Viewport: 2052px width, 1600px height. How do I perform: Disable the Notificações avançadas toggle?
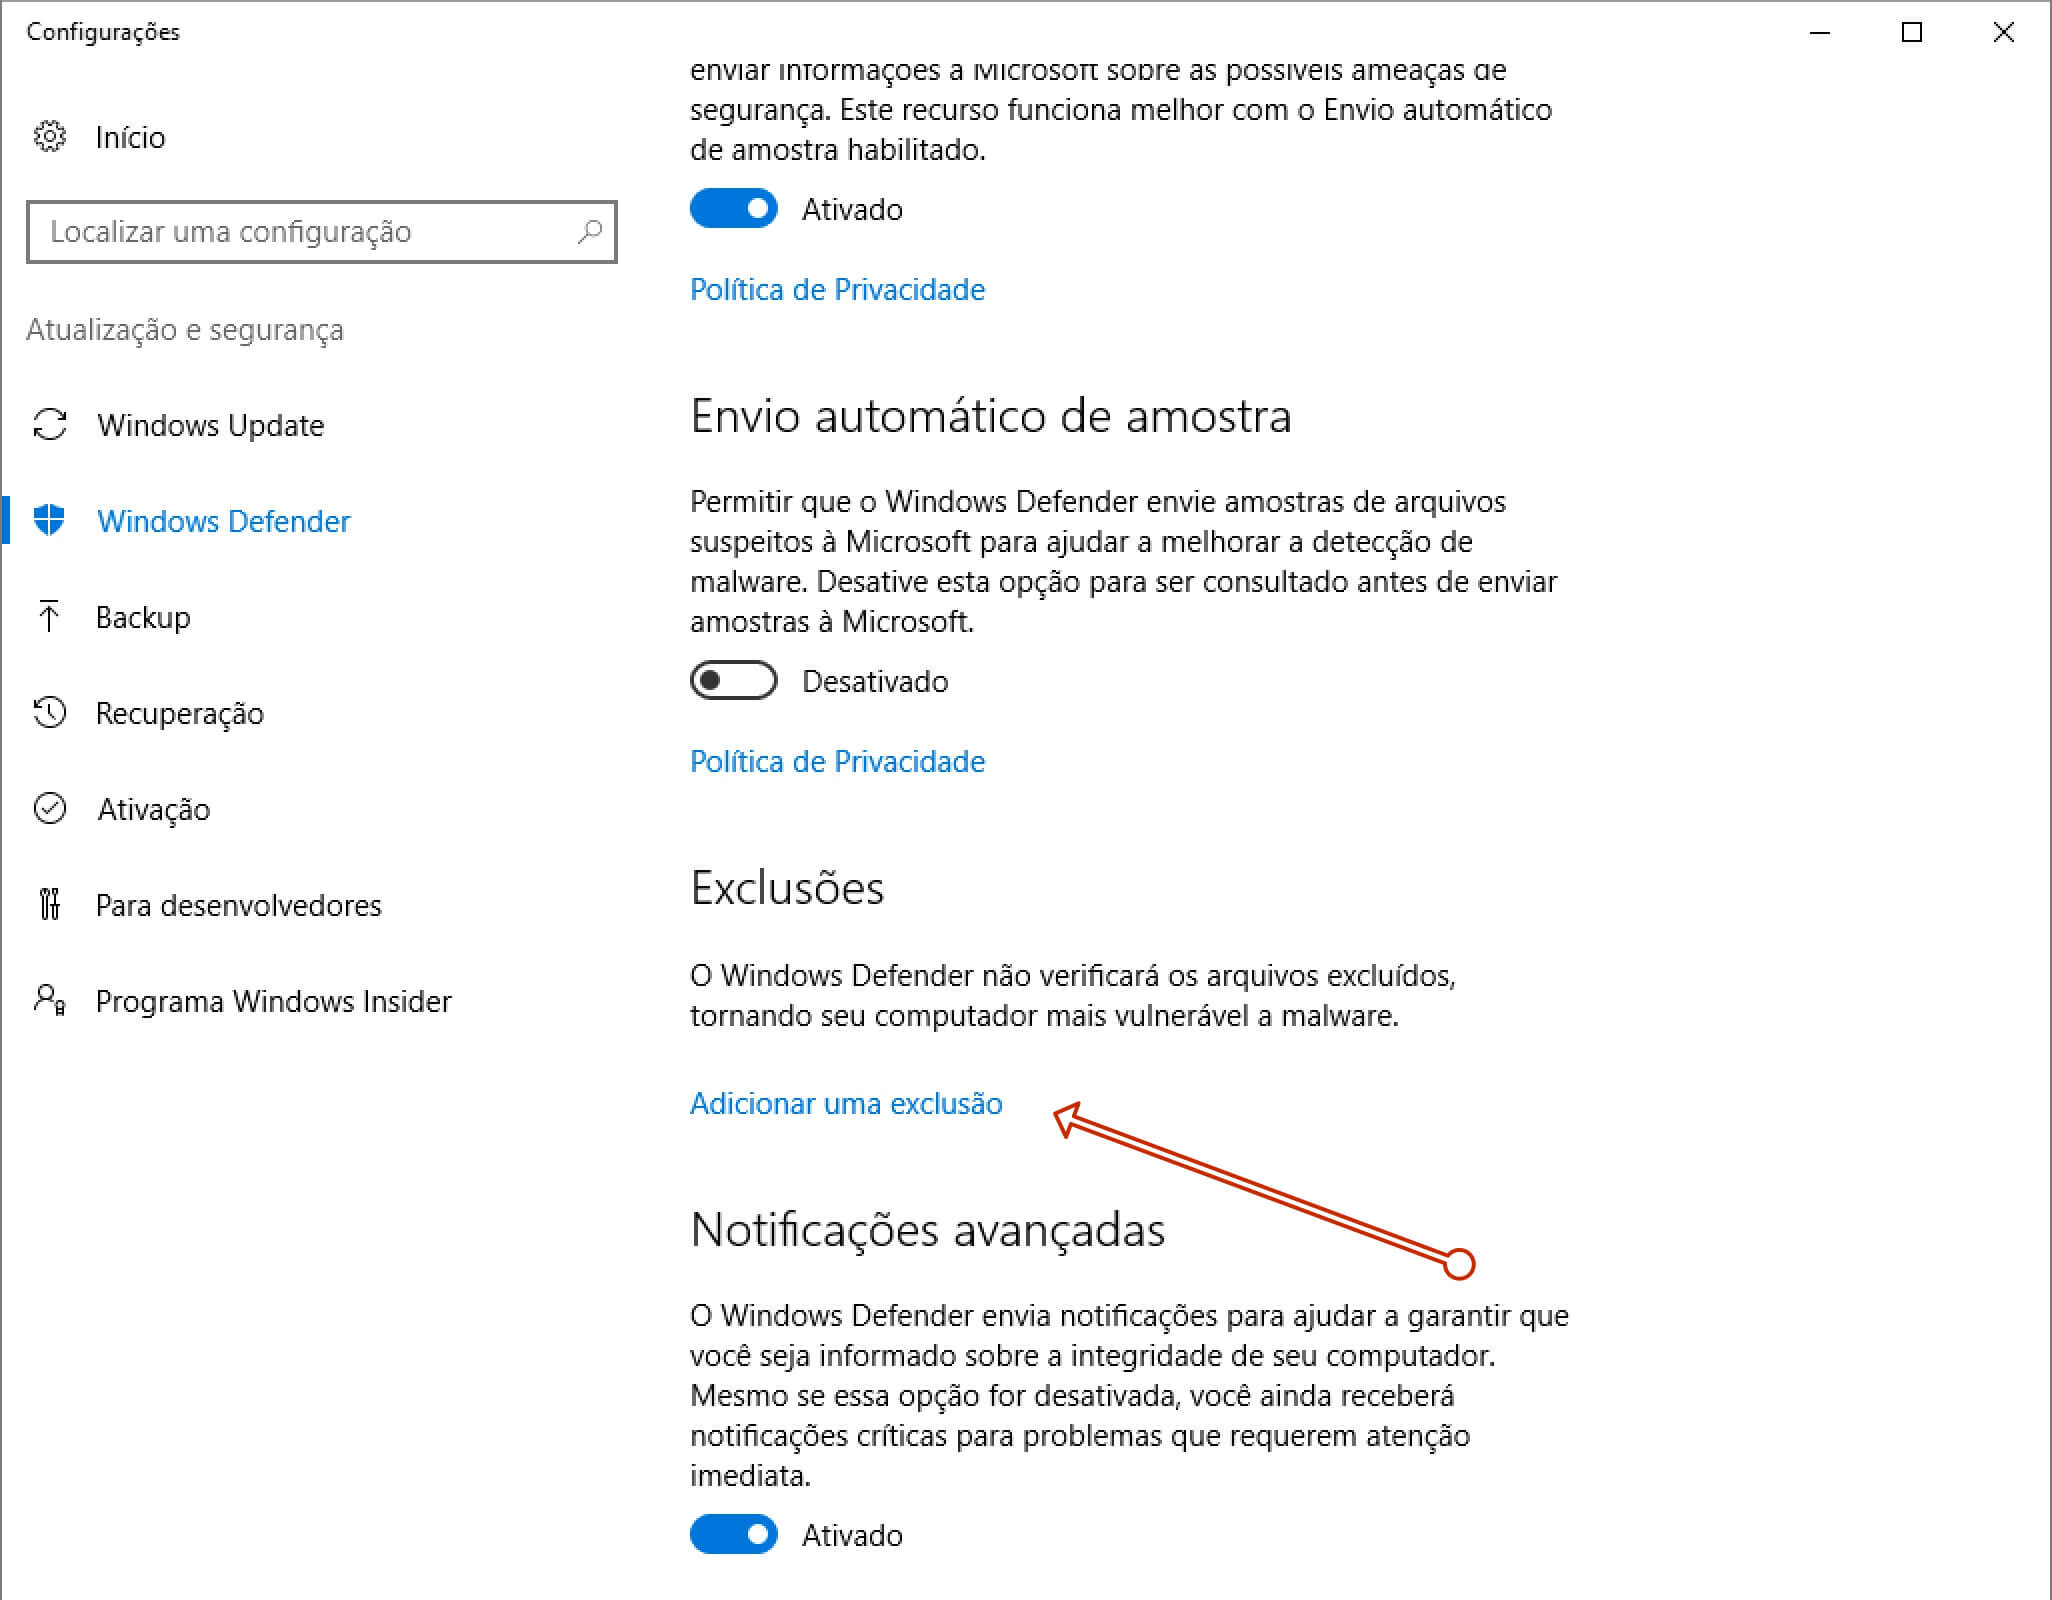(733, 1534)
